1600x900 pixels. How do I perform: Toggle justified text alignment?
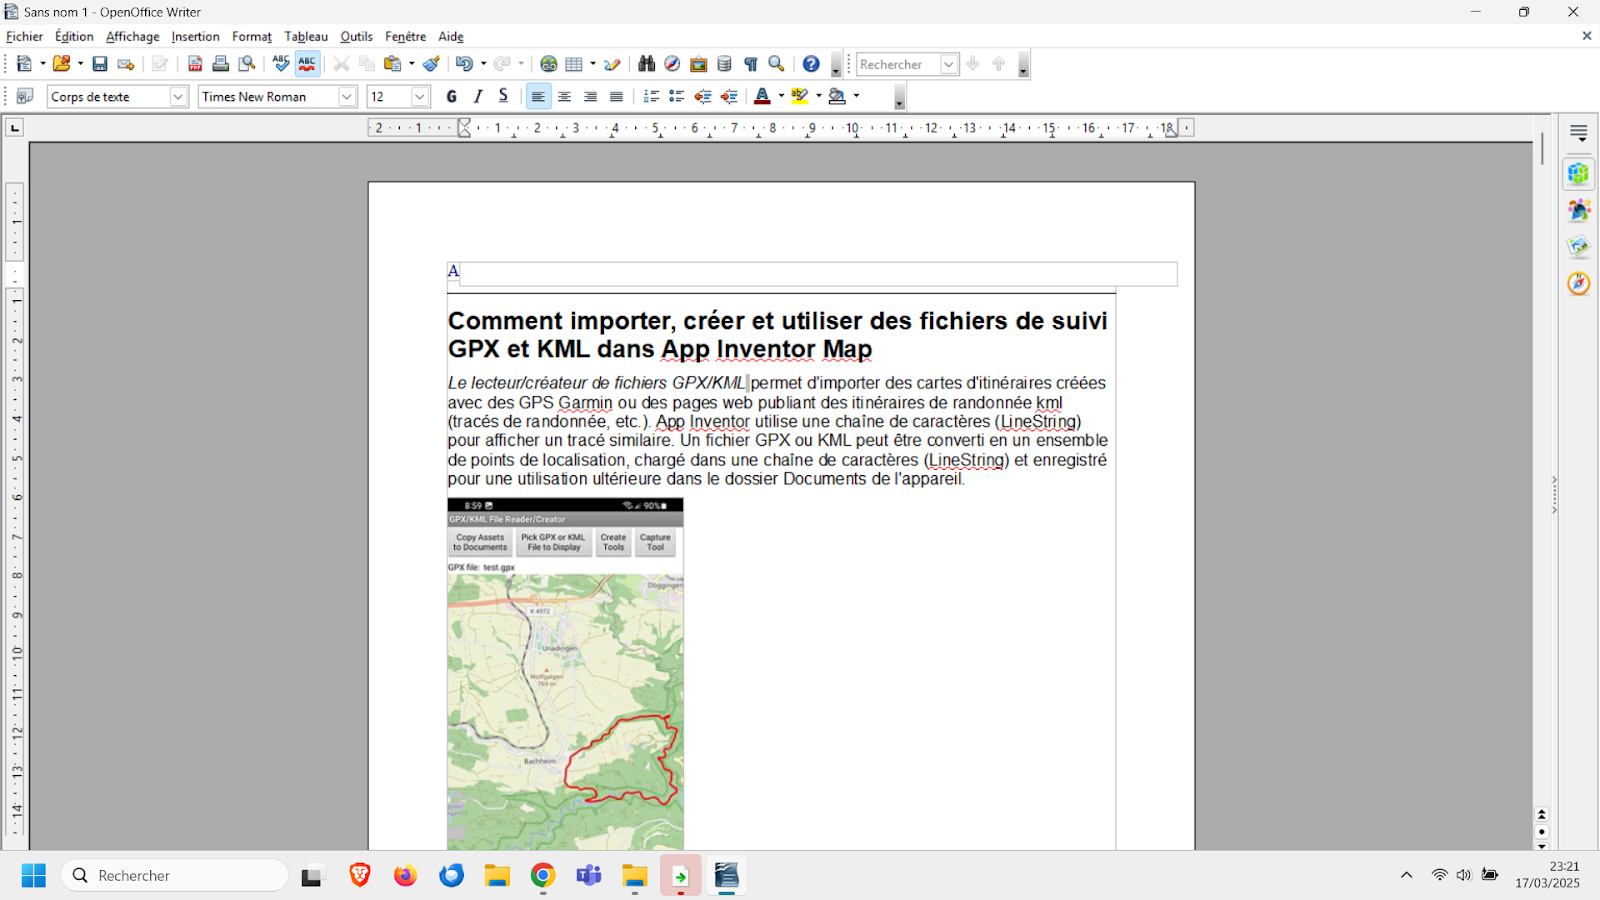[x=617, y=96]
